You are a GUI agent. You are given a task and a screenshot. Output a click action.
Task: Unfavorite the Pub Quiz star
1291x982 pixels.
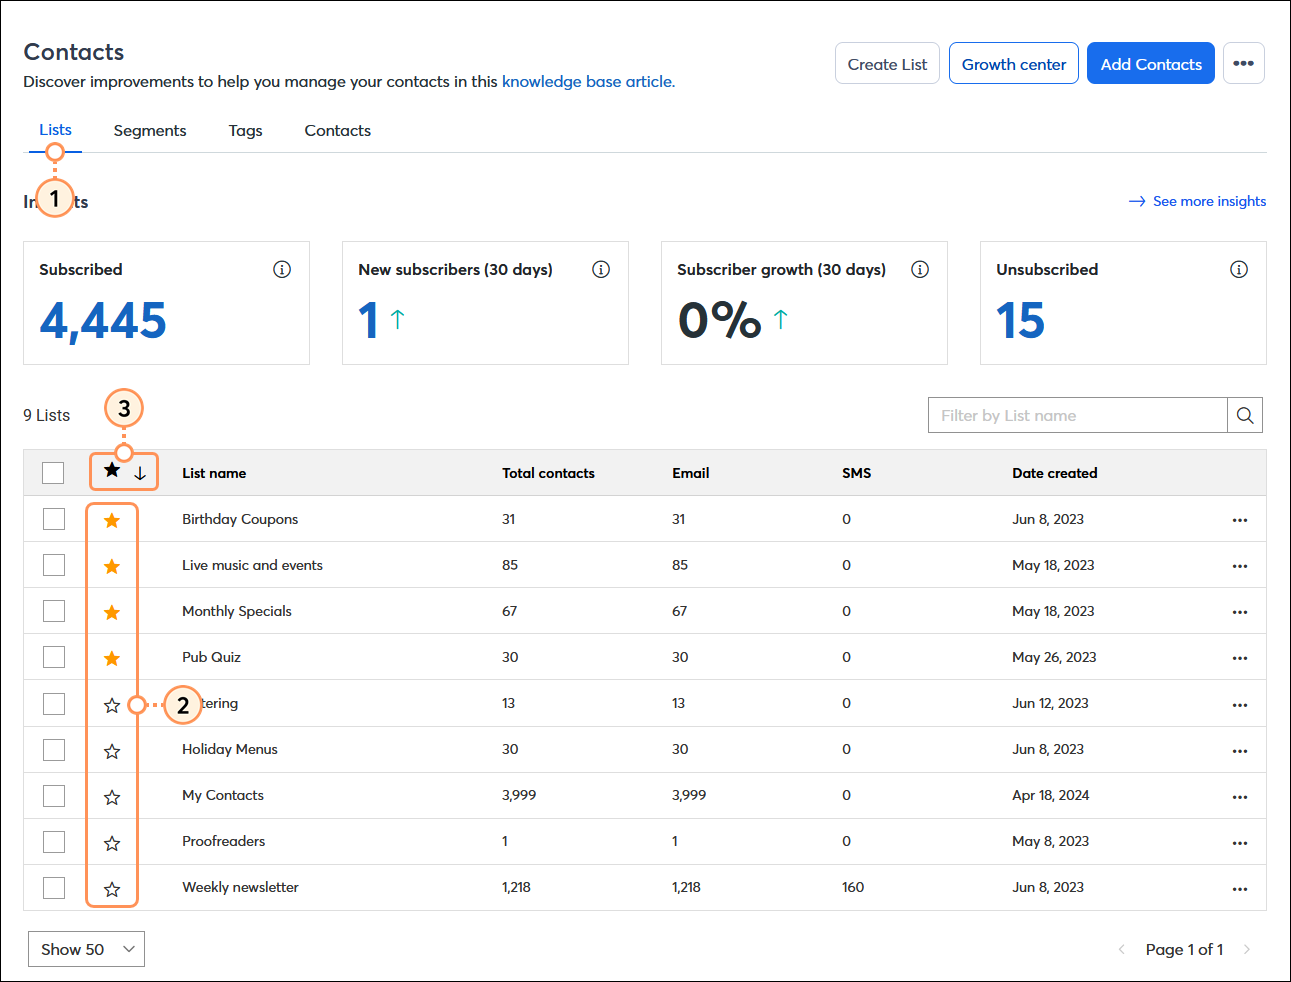(x=112, y=658)
